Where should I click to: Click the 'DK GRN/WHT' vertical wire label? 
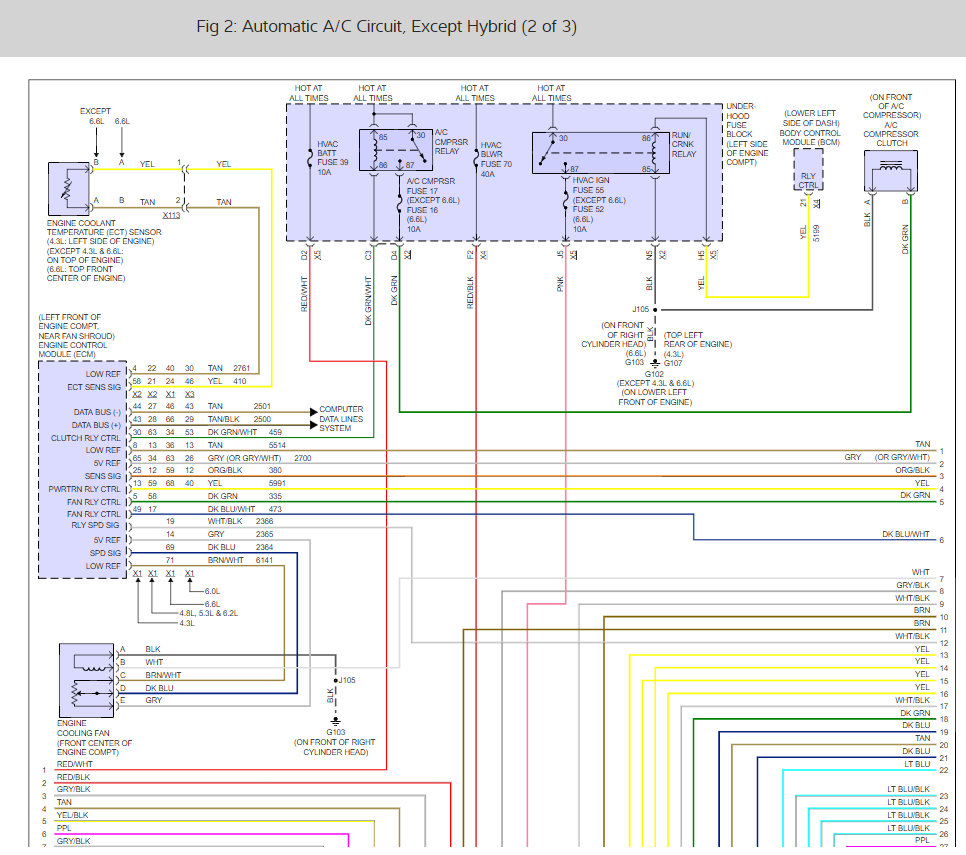pyautogui.click(x=368, y=301)
